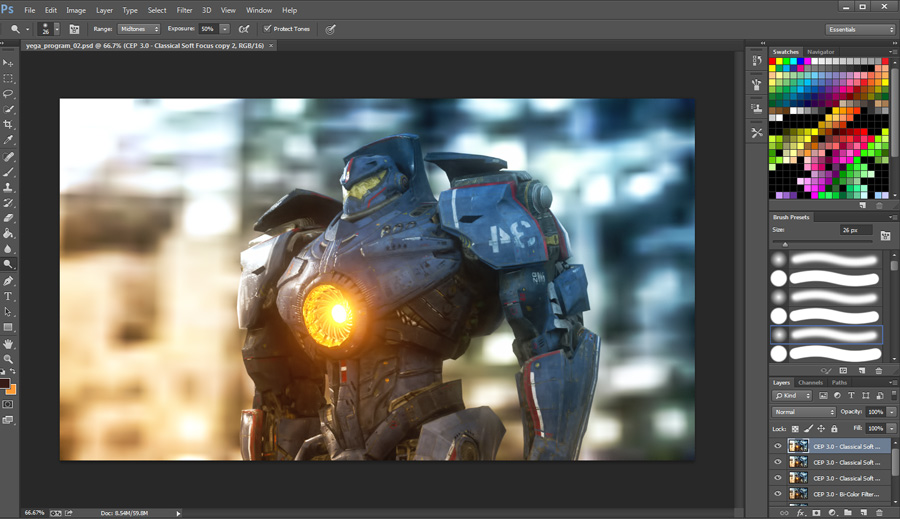Select the Hand tool

pos(8,344)
